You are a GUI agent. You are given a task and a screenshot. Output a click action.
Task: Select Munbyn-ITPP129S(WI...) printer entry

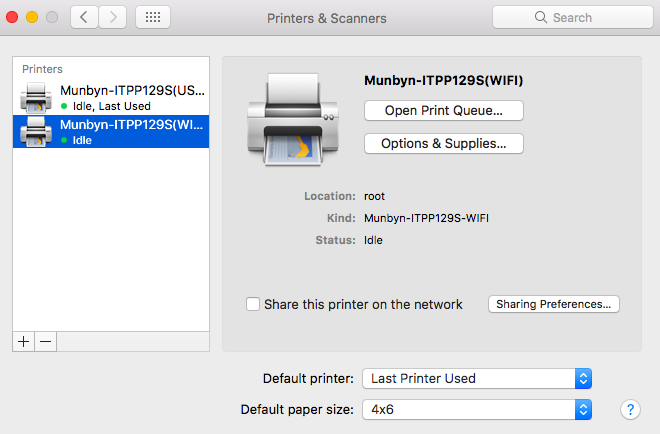click(x=111, y=131)
